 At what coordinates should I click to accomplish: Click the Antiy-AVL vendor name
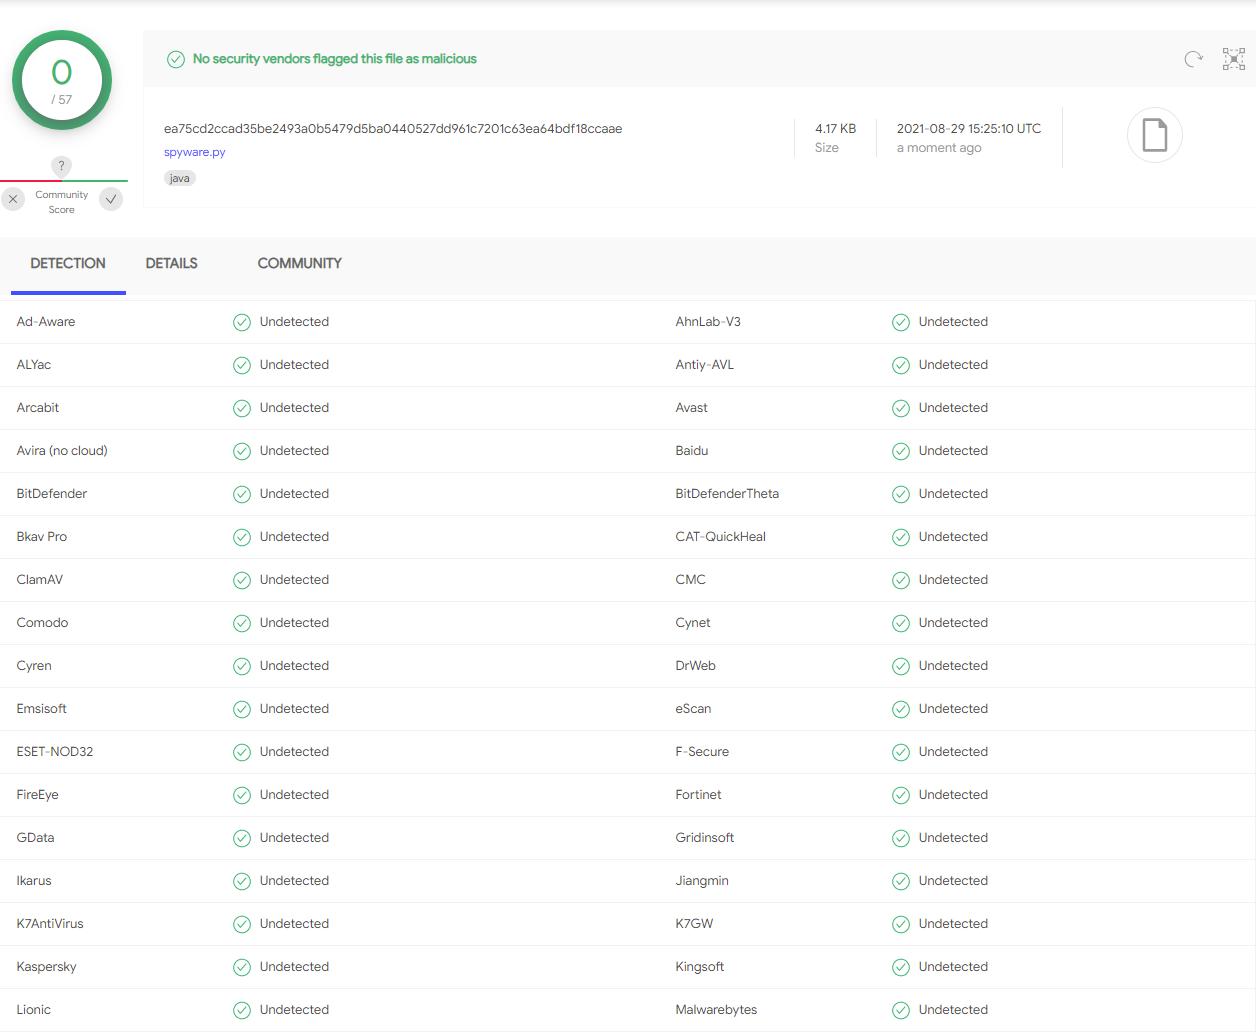[705, 365]
